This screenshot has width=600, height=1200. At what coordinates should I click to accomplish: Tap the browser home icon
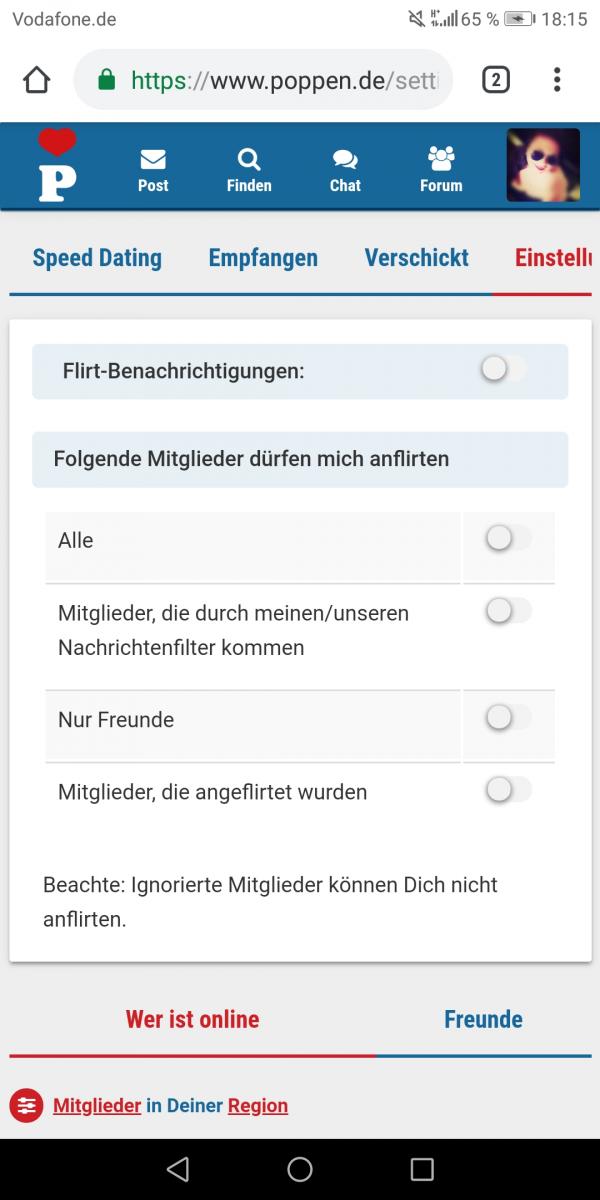[36, 80]
